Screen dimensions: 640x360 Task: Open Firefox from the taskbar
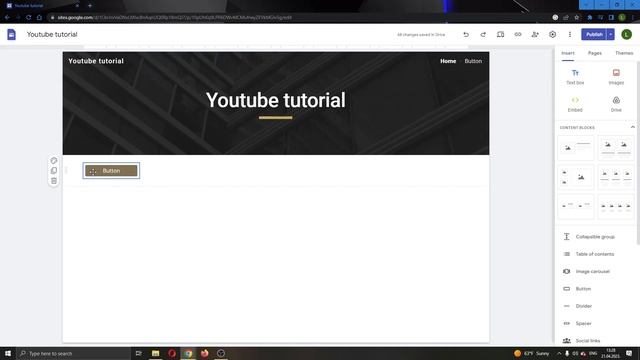coord(204,353)
